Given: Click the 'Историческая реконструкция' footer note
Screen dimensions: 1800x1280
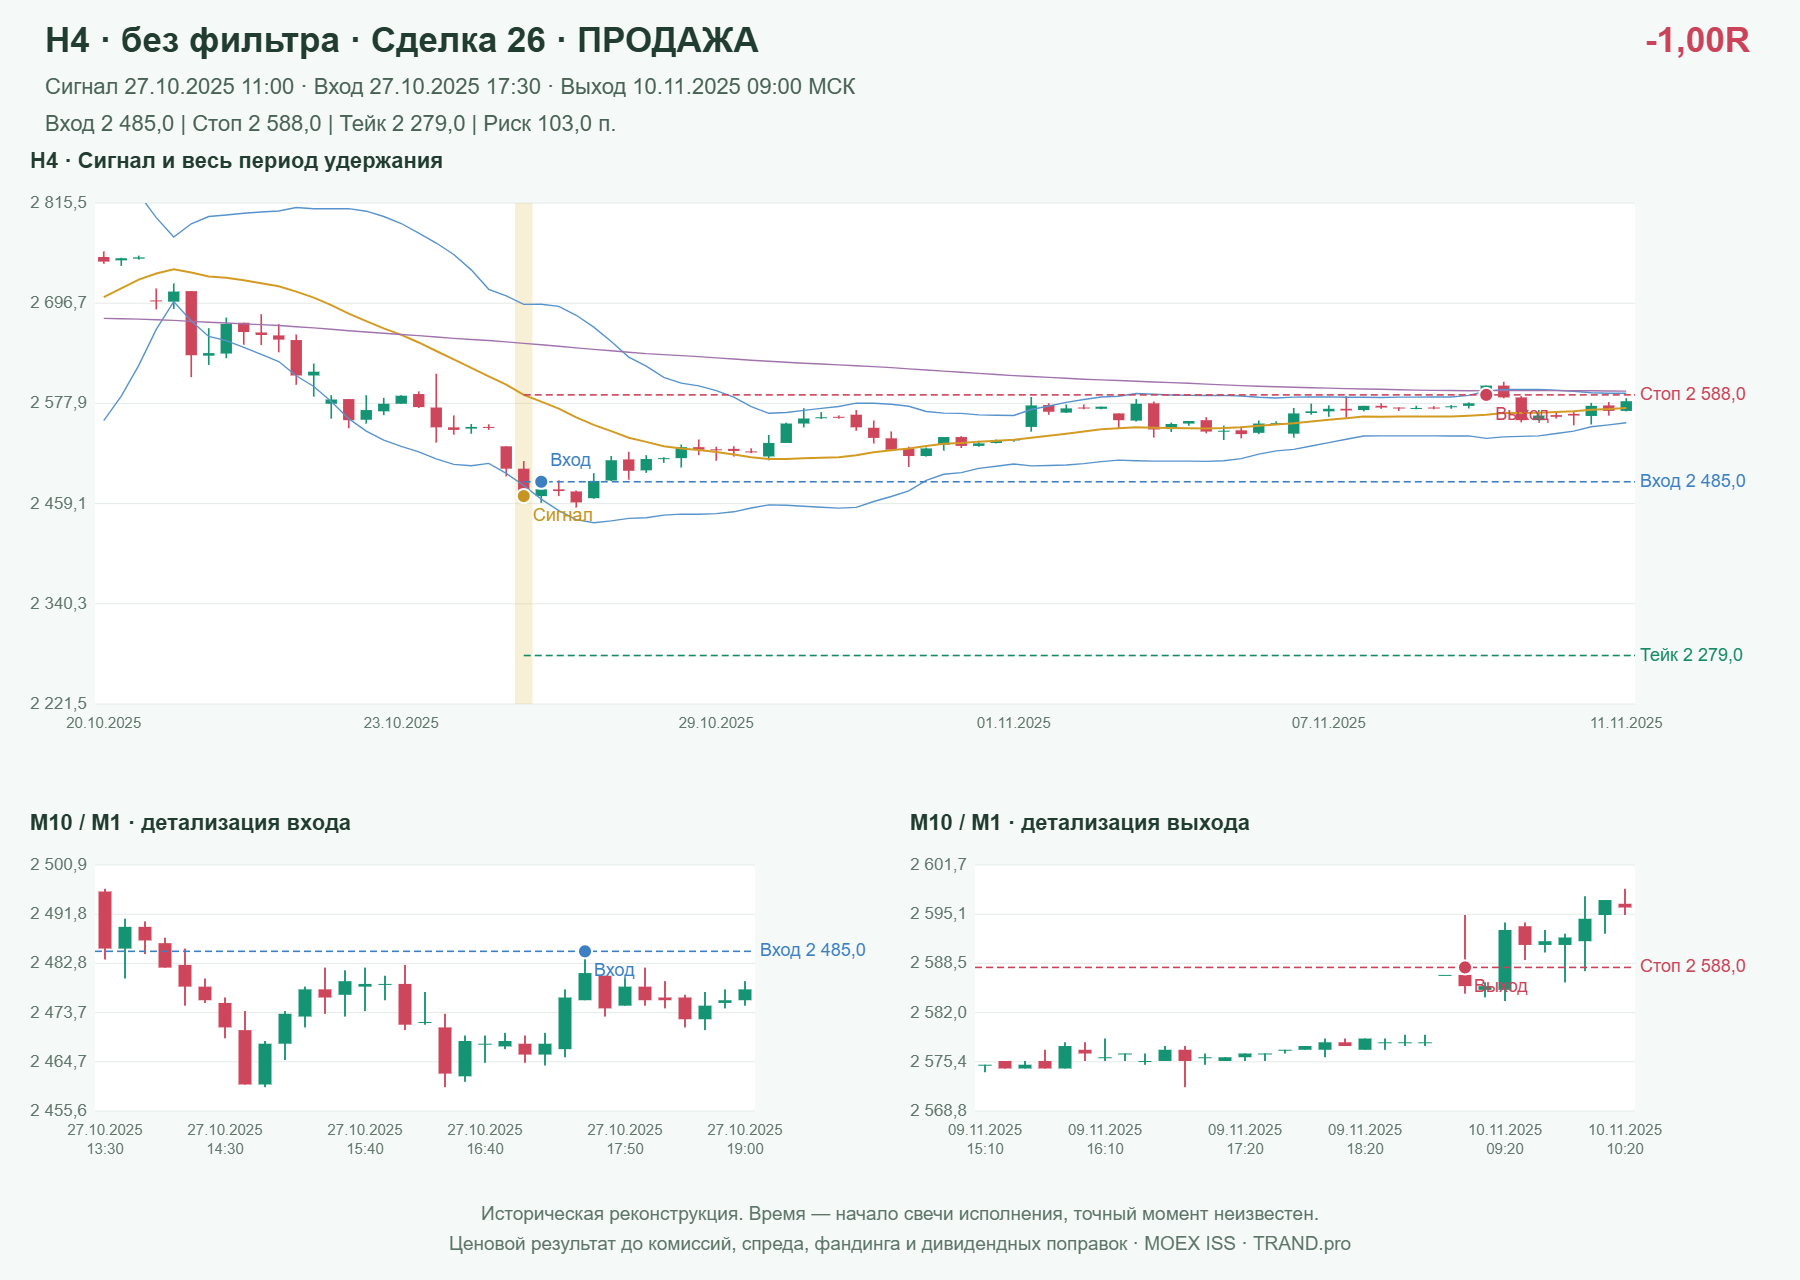Looking at the screenshot, I should click(900, 1214).
